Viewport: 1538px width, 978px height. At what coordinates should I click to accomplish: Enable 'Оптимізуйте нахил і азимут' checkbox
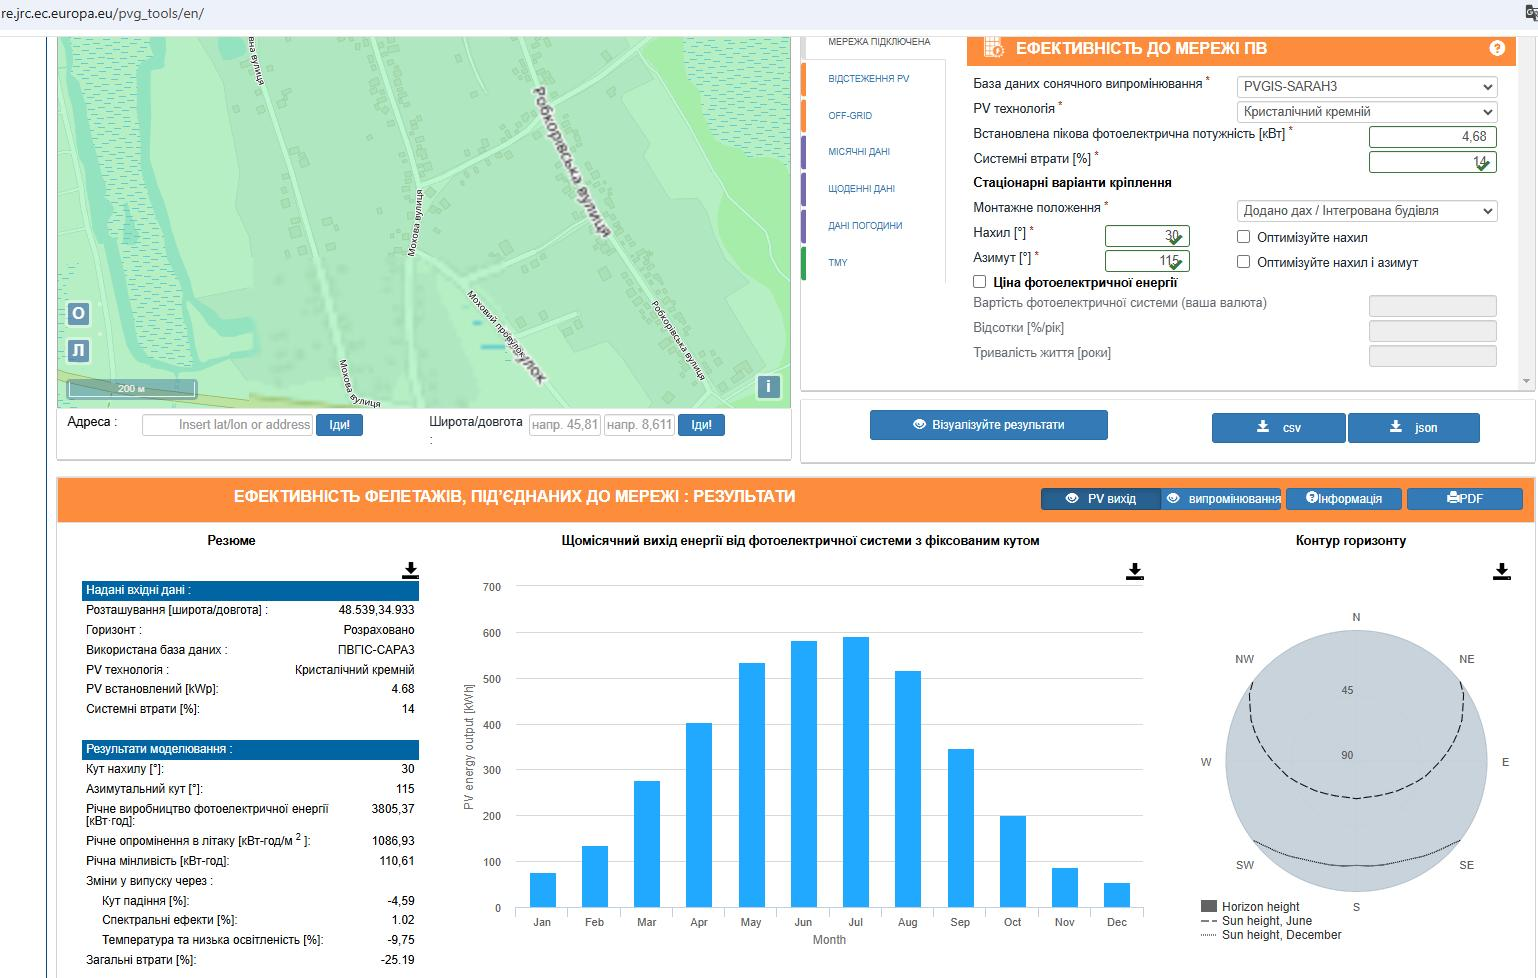[1244, 262]
